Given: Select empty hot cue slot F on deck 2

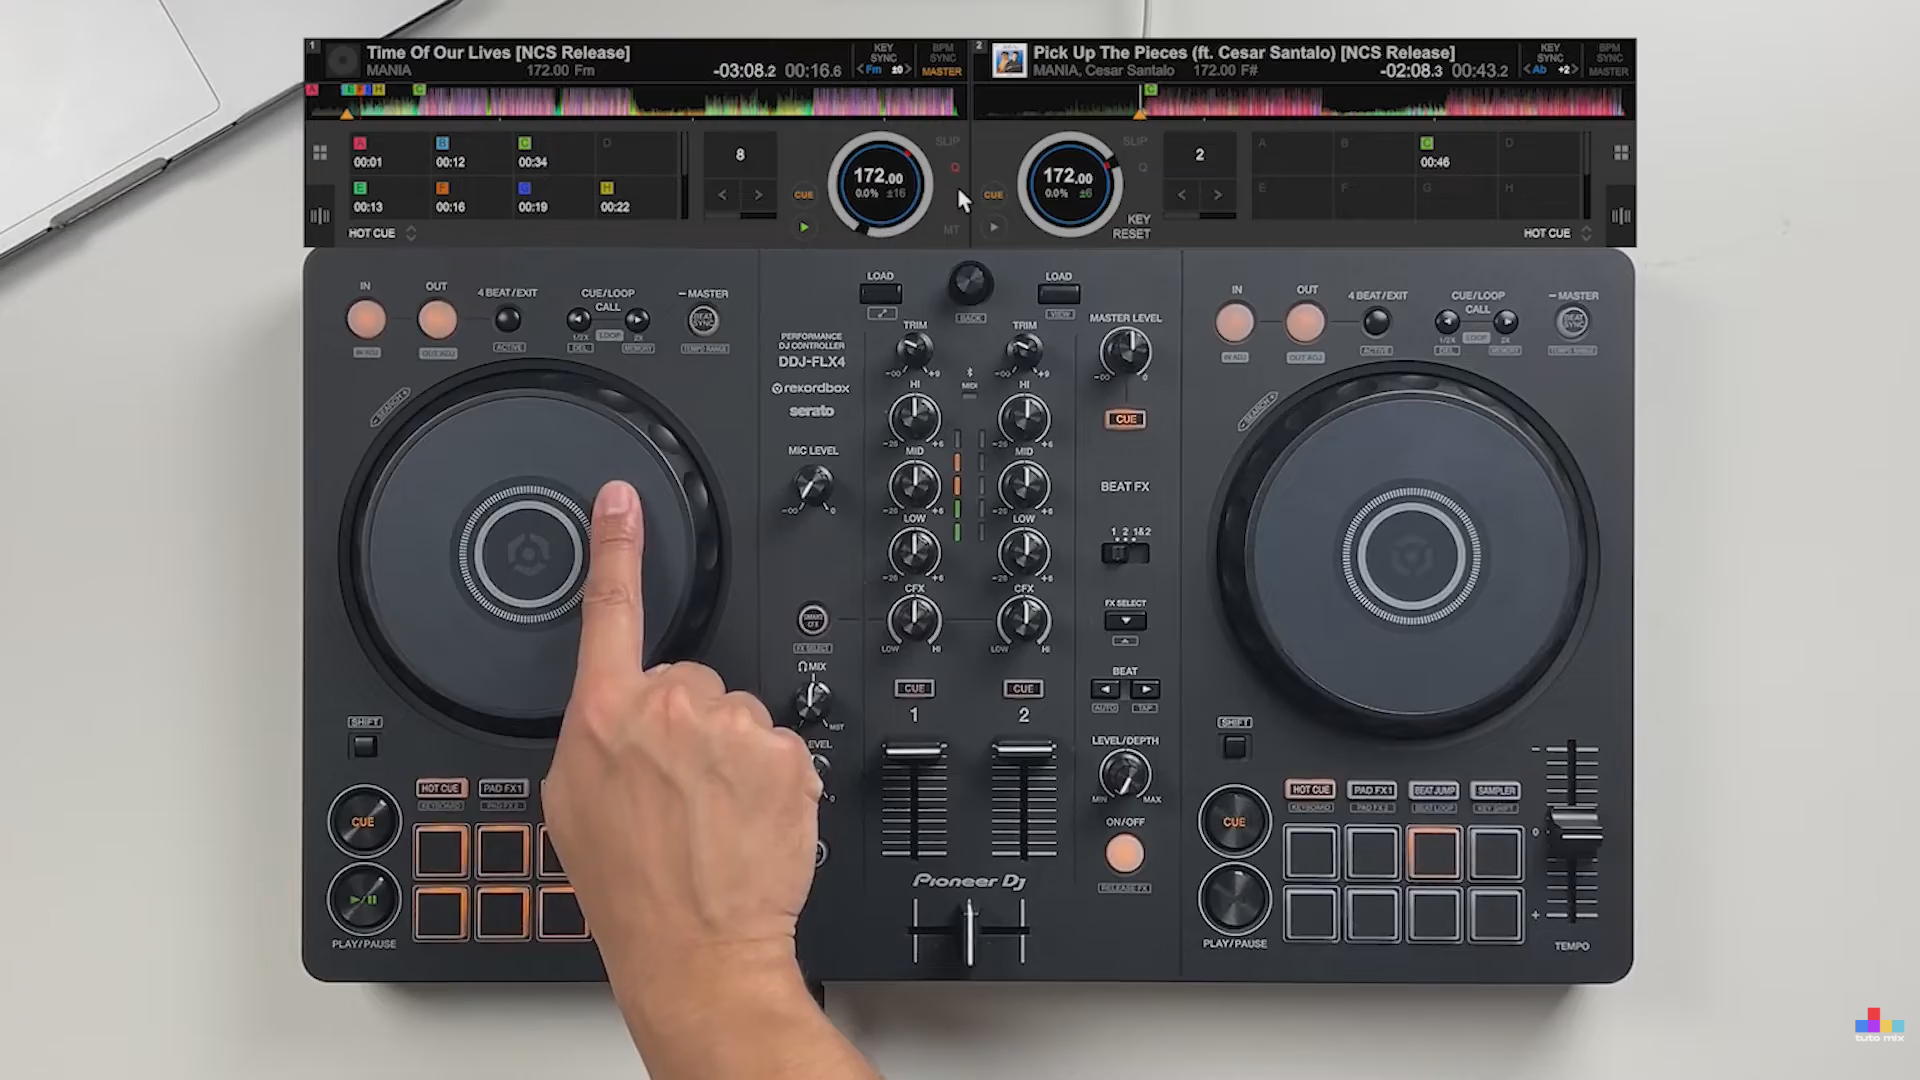Looking at the screenshot, I should click(1375, 198).
